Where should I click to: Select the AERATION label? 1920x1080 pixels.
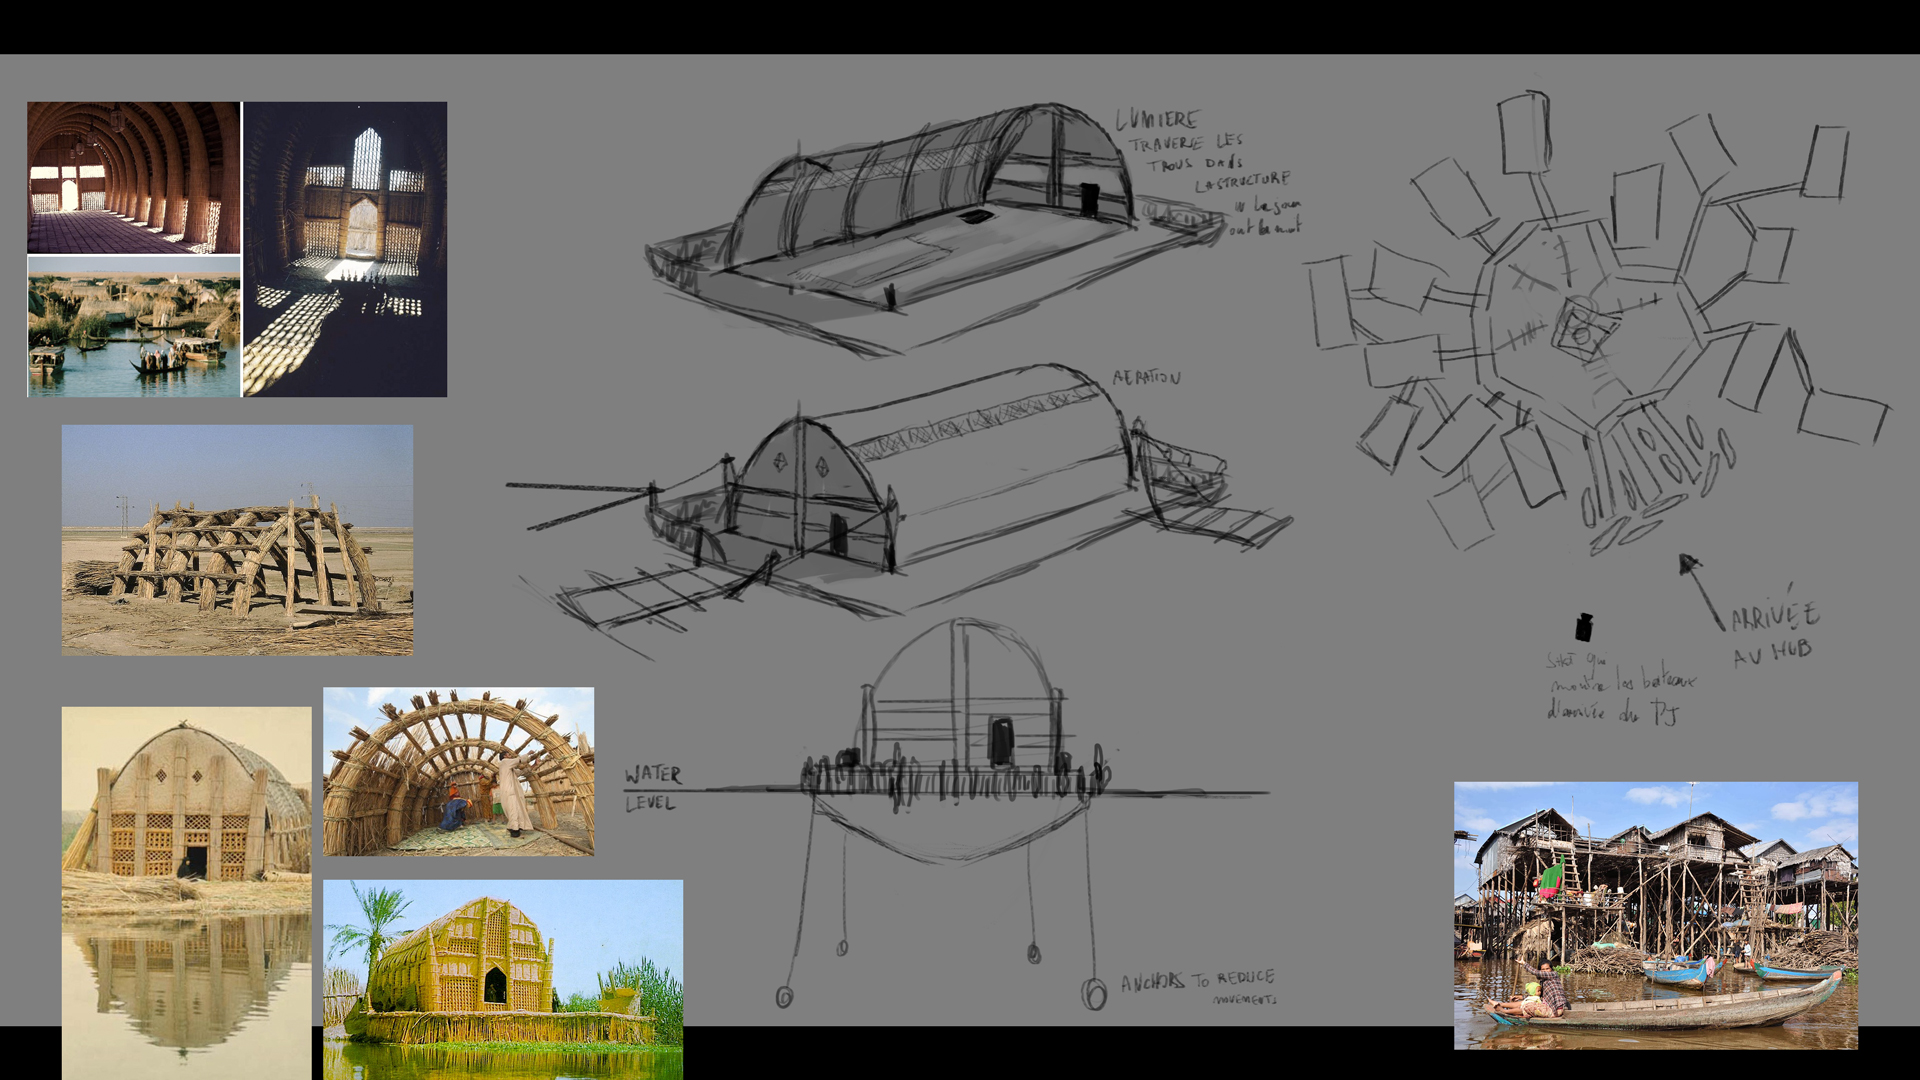(x=1145, y=378)
